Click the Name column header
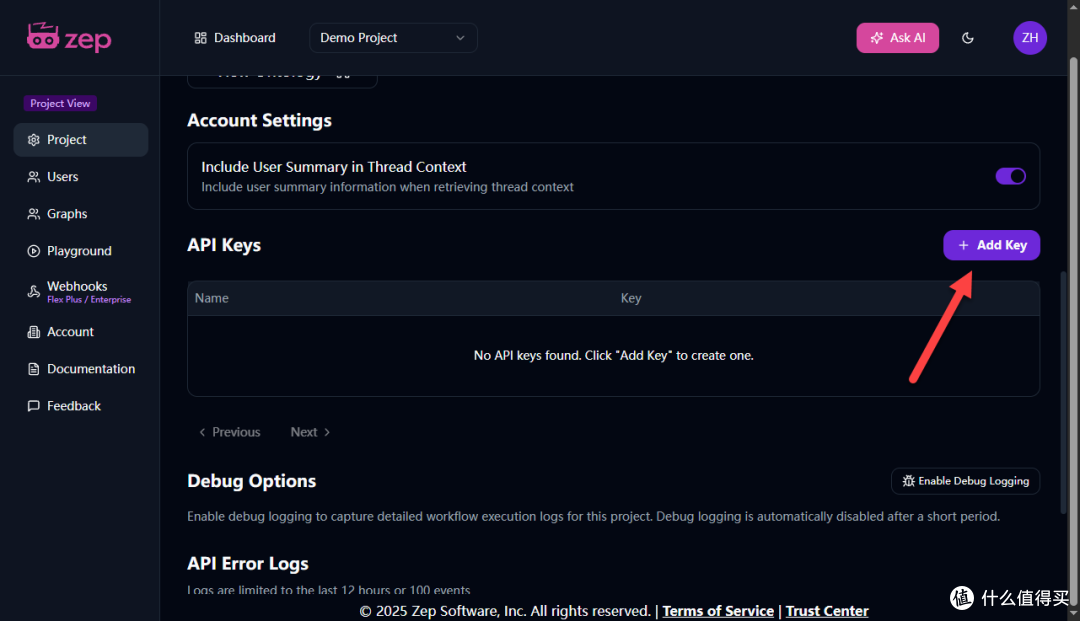 click(211, 298)
